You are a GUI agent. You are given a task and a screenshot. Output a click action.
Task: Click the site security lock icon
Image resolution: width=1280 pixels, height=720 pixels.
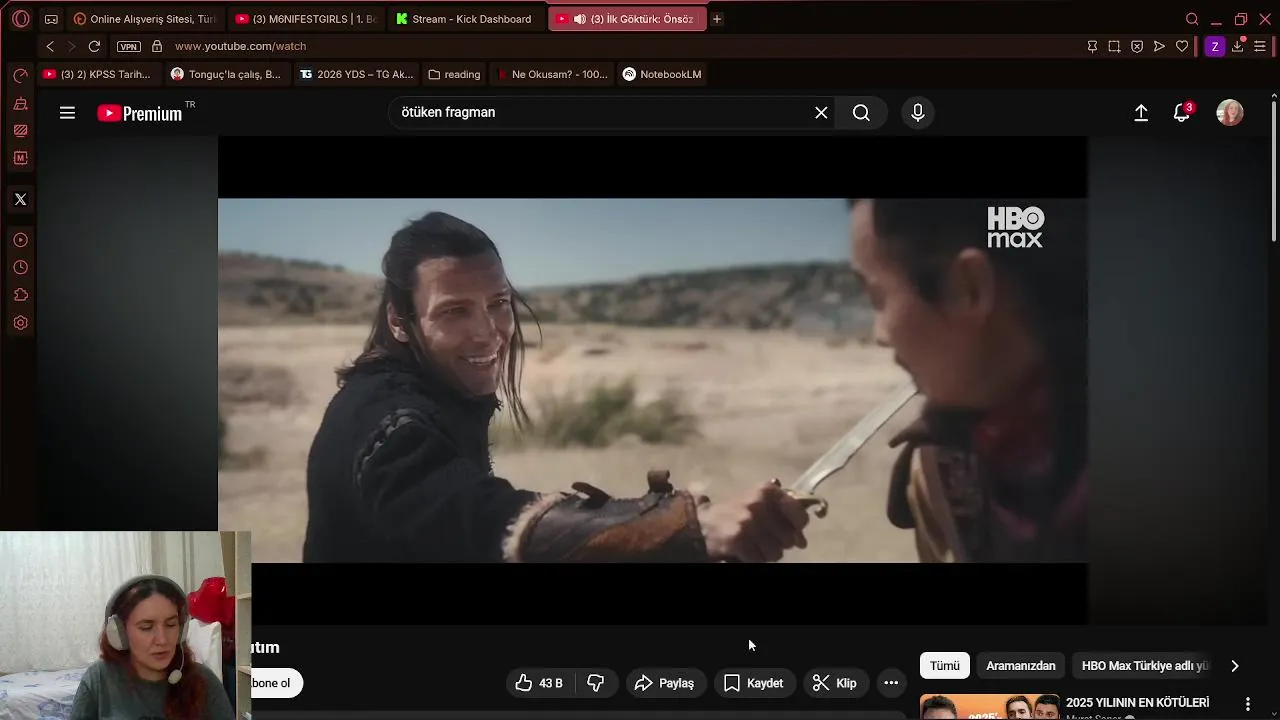[x=157, y=46]
